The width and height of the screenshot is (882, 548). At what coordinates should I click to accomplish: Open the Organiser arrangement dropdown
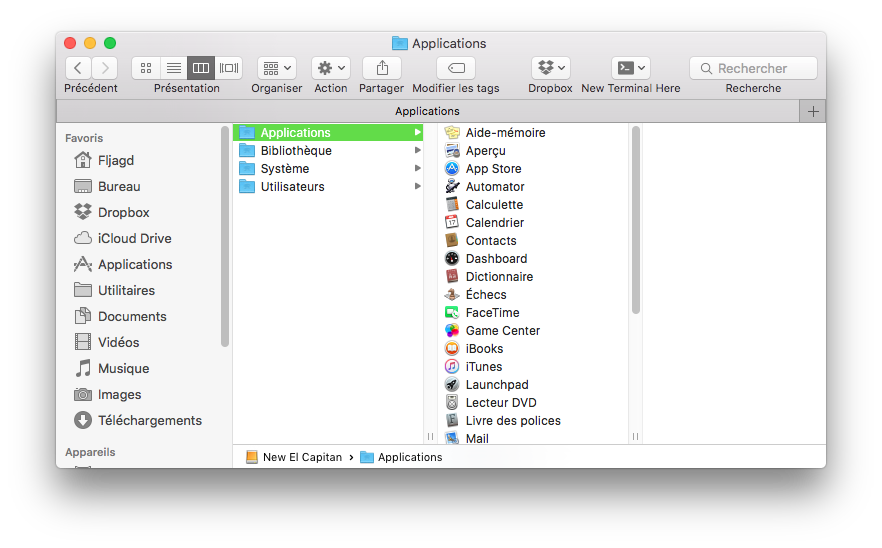point(277,68)
